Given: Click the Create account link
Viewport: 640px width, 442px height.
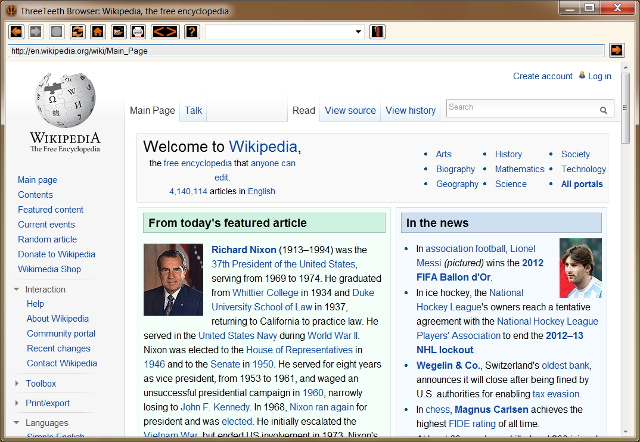Looking at the screenshot, I should (542, 76).
